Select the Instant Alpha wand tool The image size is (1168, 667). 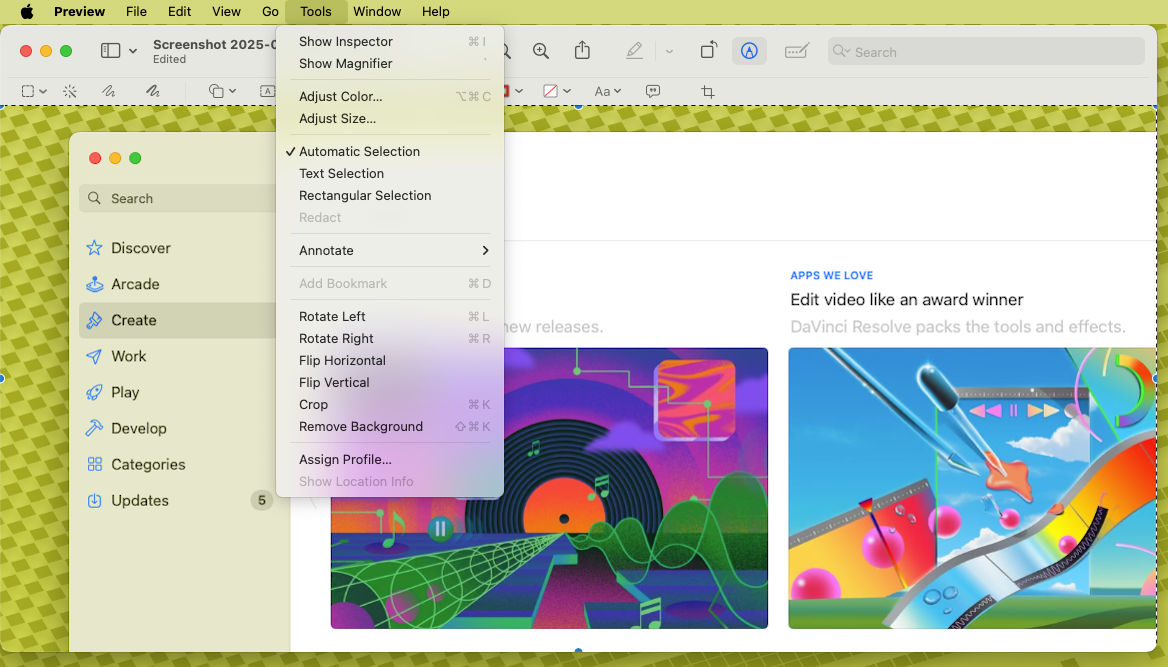(70, 91)
